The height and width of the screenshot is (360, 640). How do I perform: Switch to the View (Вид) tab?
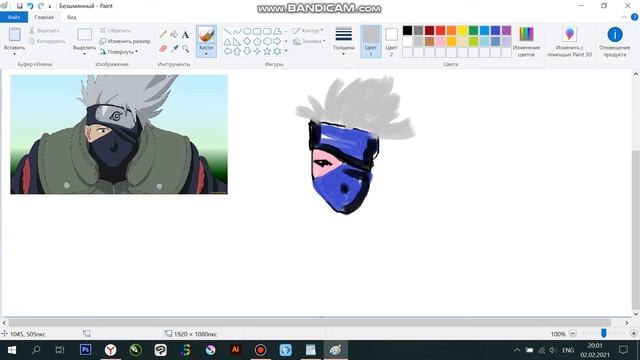[x=71, y=17]
